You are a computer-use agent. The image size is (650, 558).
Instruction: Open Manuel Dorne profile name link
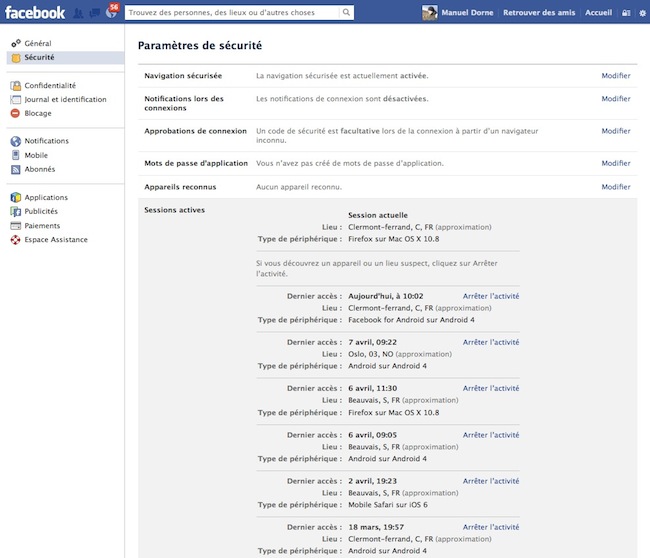pos(467,13)
